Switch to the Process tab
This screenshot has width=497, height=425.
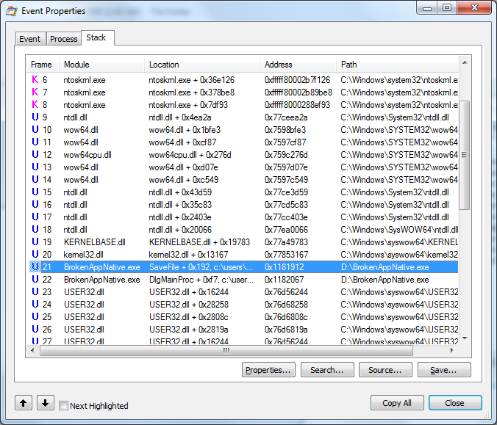tap(63, 39)
